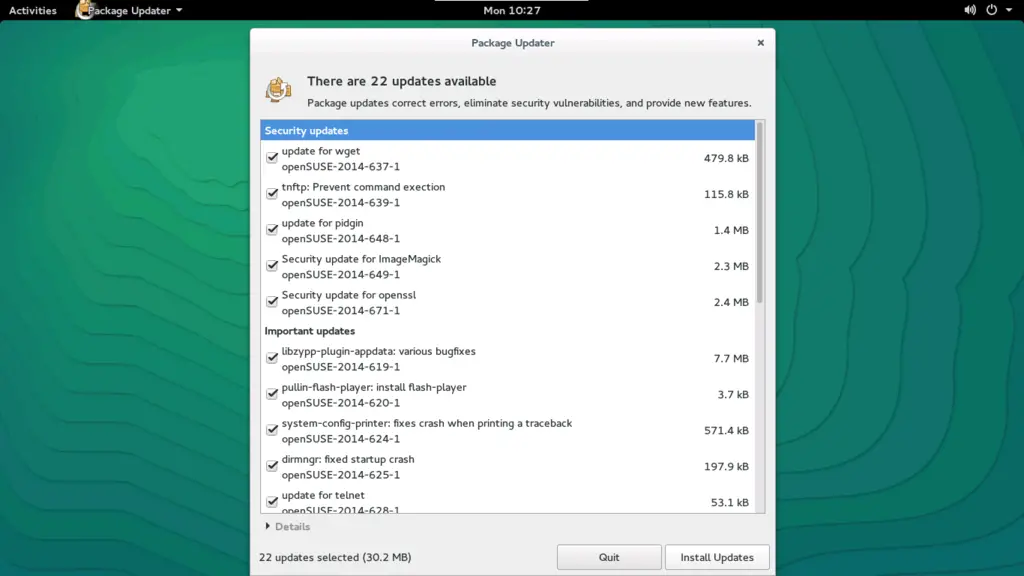Viewport: 1024px width, 576px height.
Task: Click the openSUSE-2014-649-1 identifier
Action: [341, 274]
